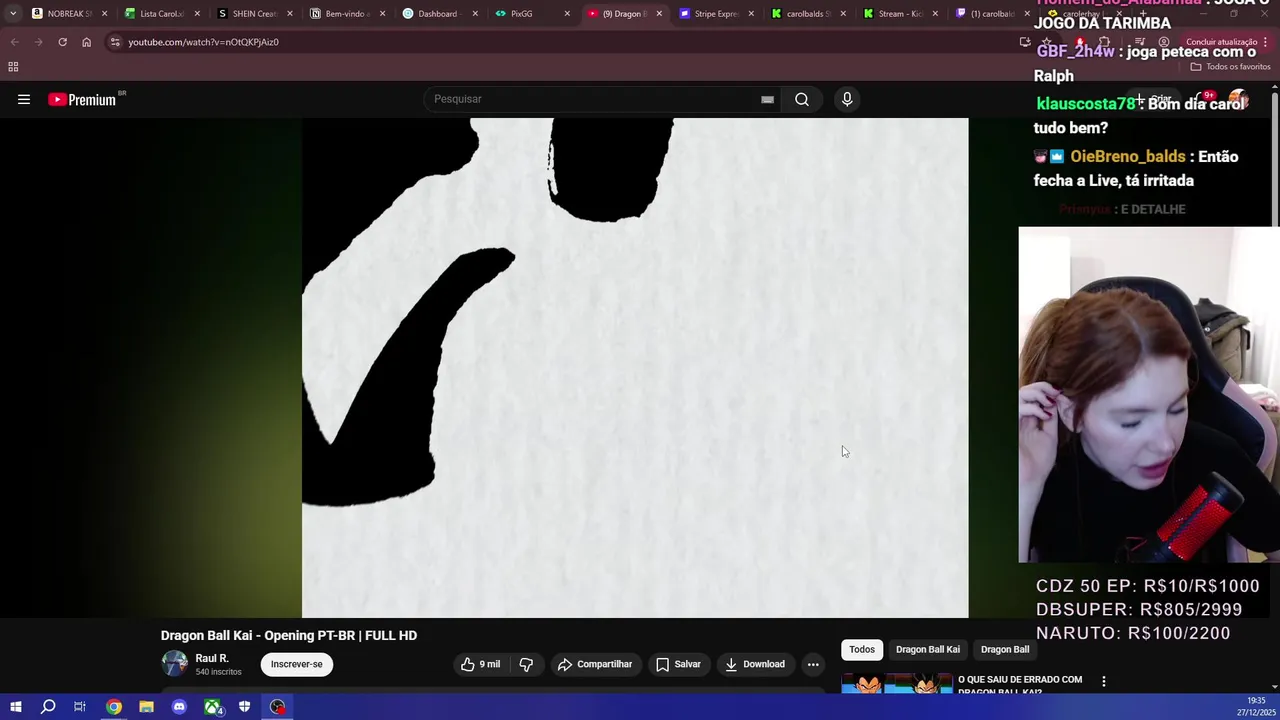The image size is (1280, 720).
Task: Close the Dragon Ball YouTube tab
Action: 658,14
